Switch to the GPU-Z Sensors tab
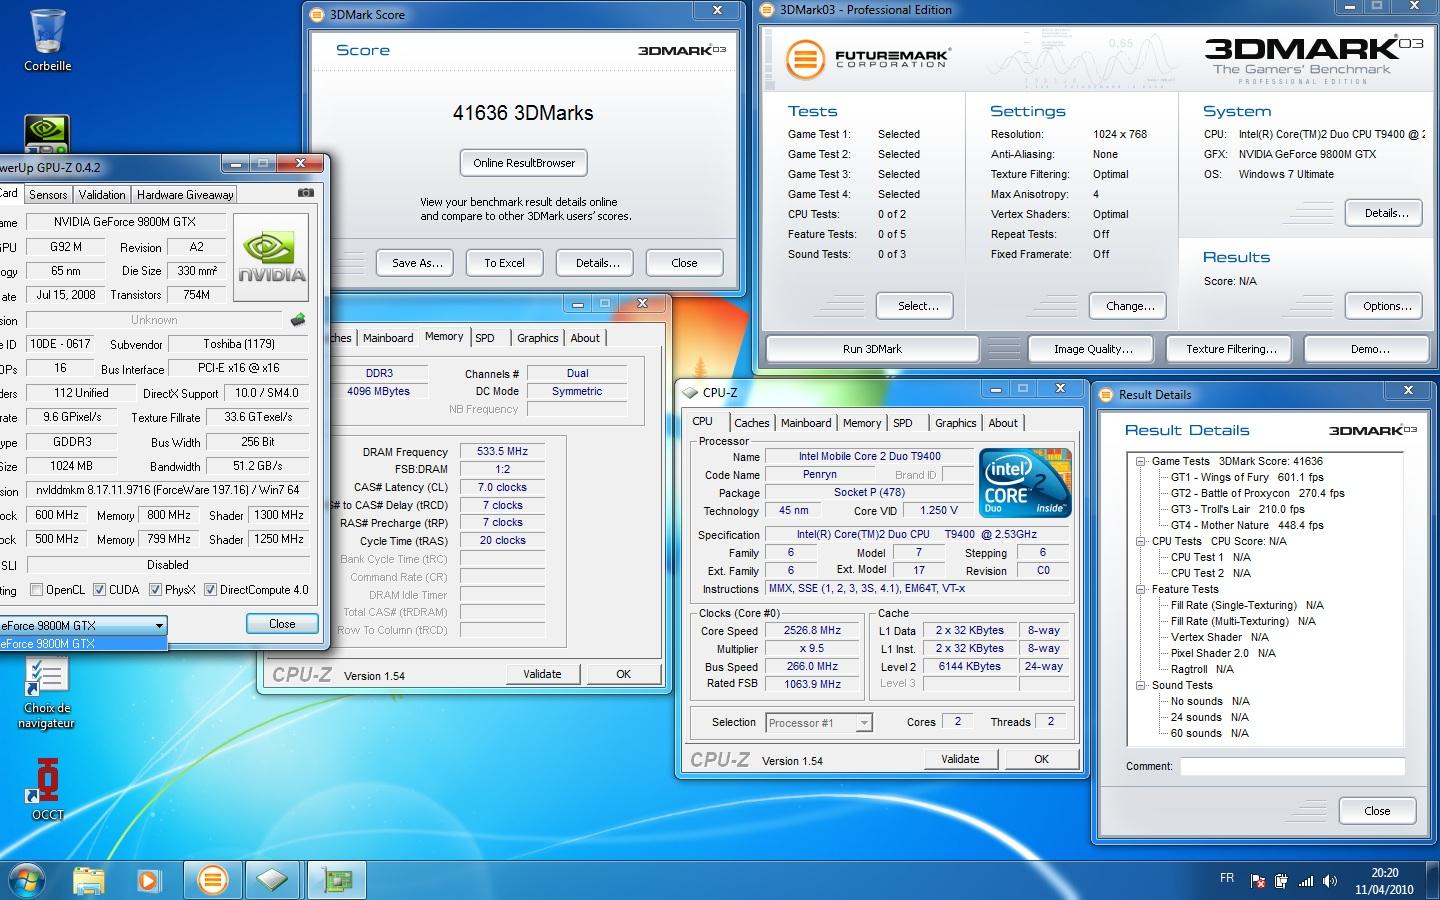This screenshot has width=1440, height=900. point(48,195)
